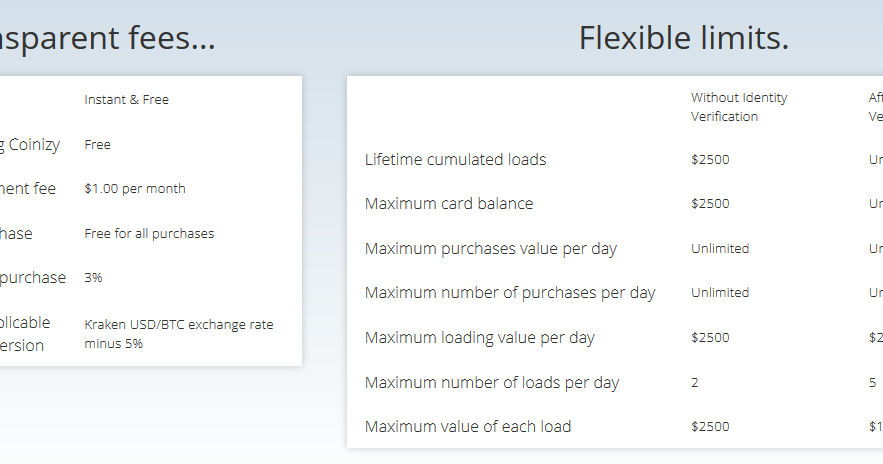Click the Flexible limits heading
This screenshot has width=883, height=464.
(684, 38)
